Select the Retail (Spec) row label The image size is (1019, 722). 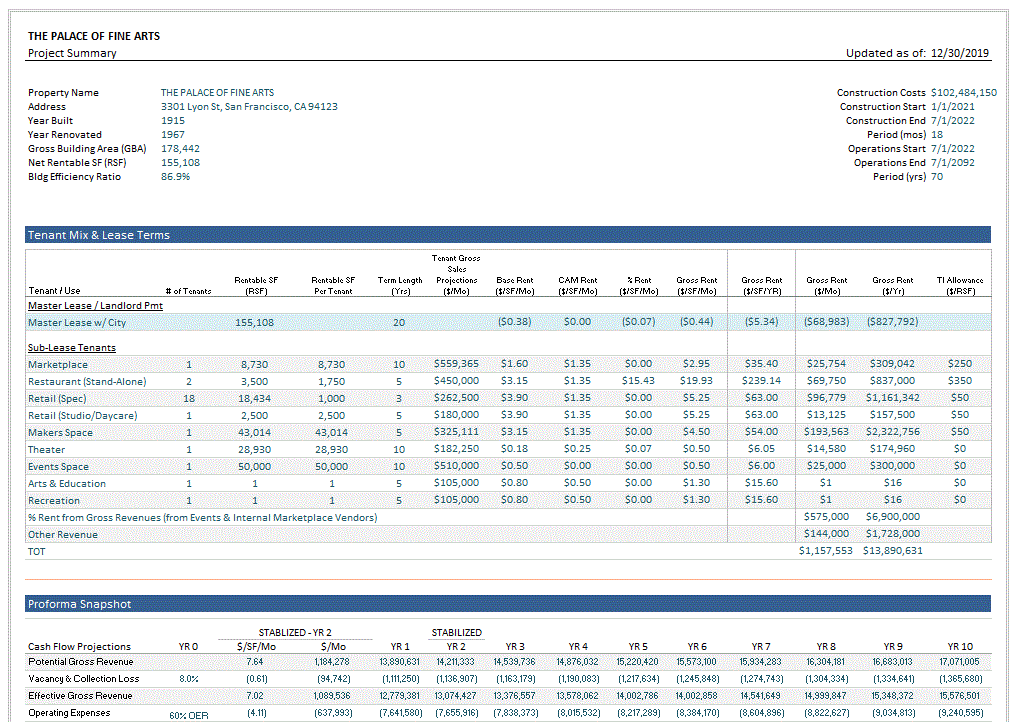pos(57,398)
